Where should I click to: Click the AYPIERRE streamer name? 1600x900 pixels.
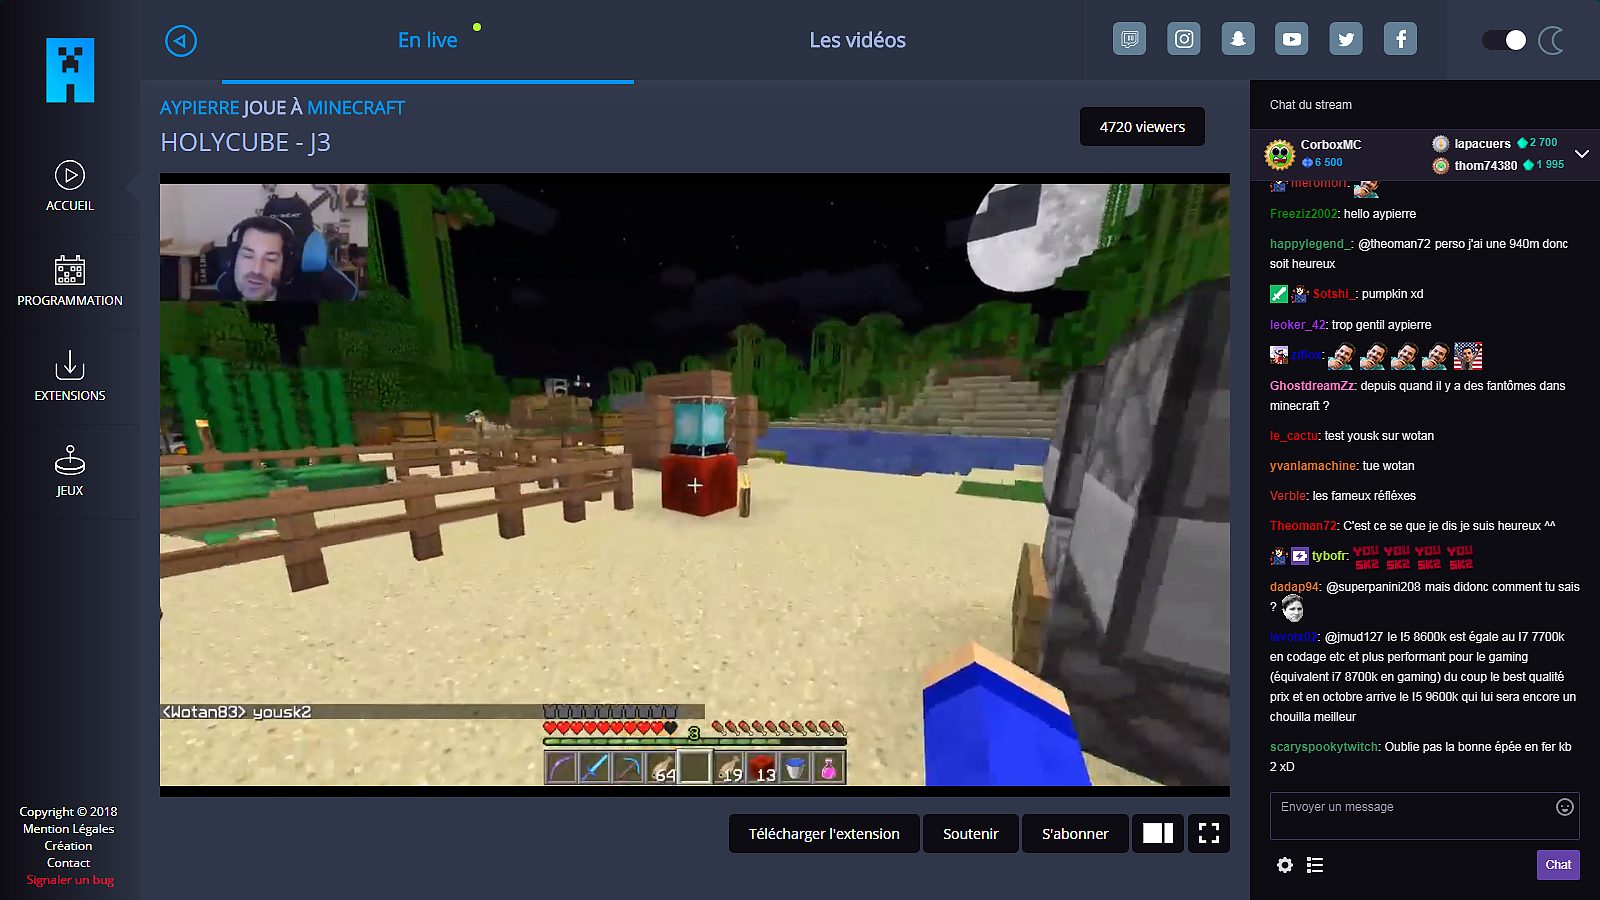tap(199, 108)
